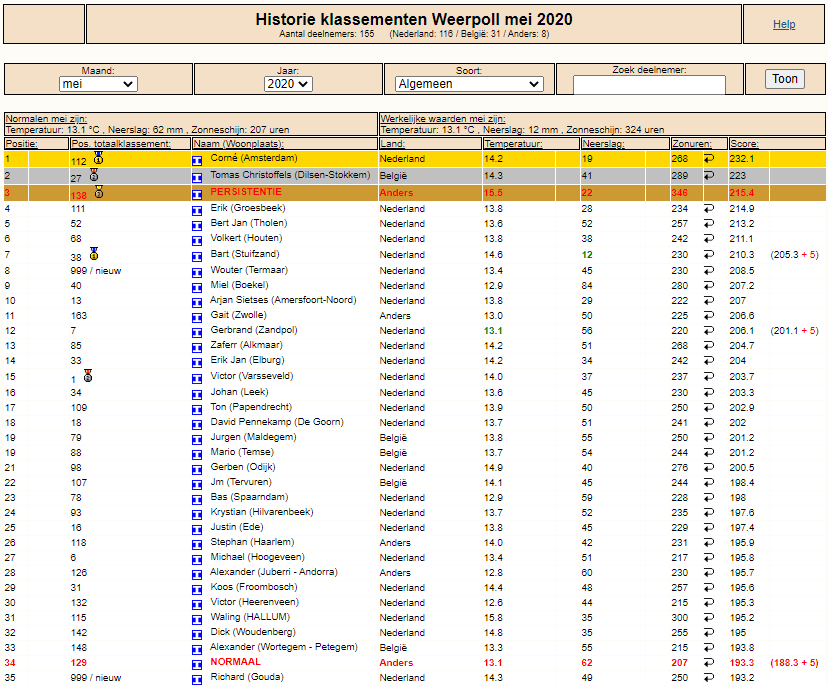
Task: Click return-arrow icon in Erik (Groesbeek) row
Action: coord(709,209)
